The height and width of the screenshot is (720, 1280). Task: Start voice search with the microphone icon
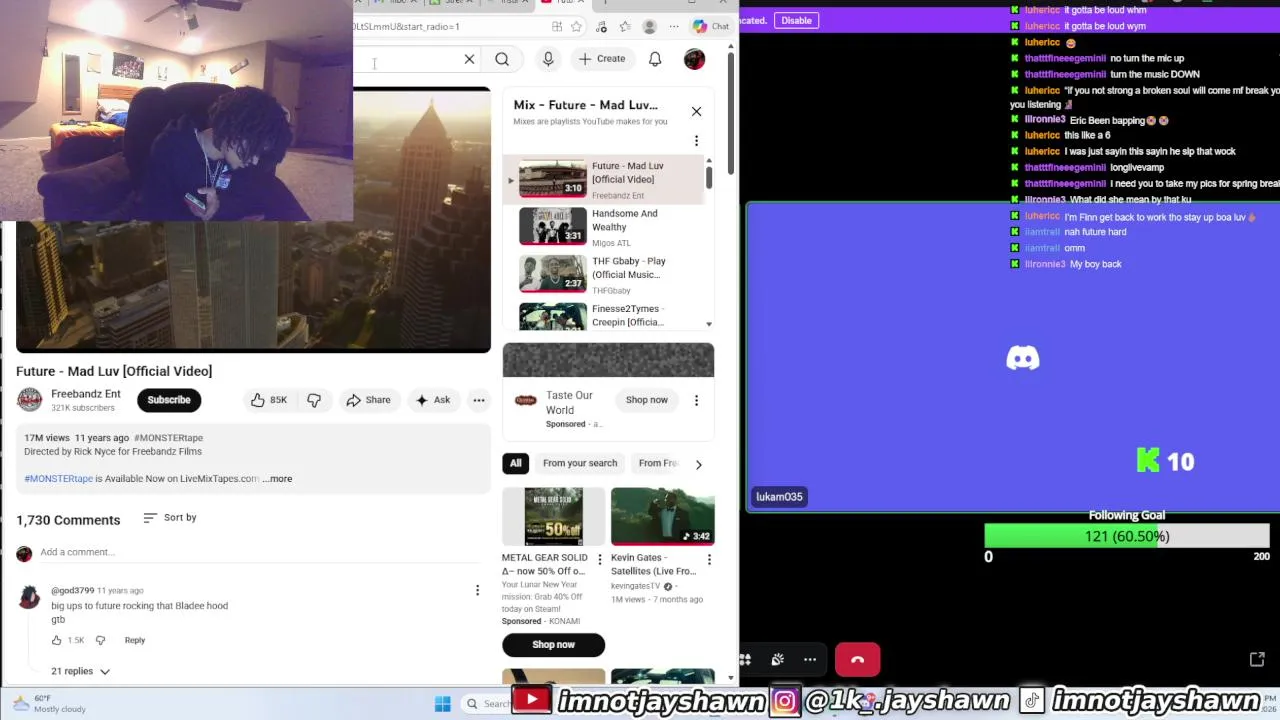[x=548, y=59]
